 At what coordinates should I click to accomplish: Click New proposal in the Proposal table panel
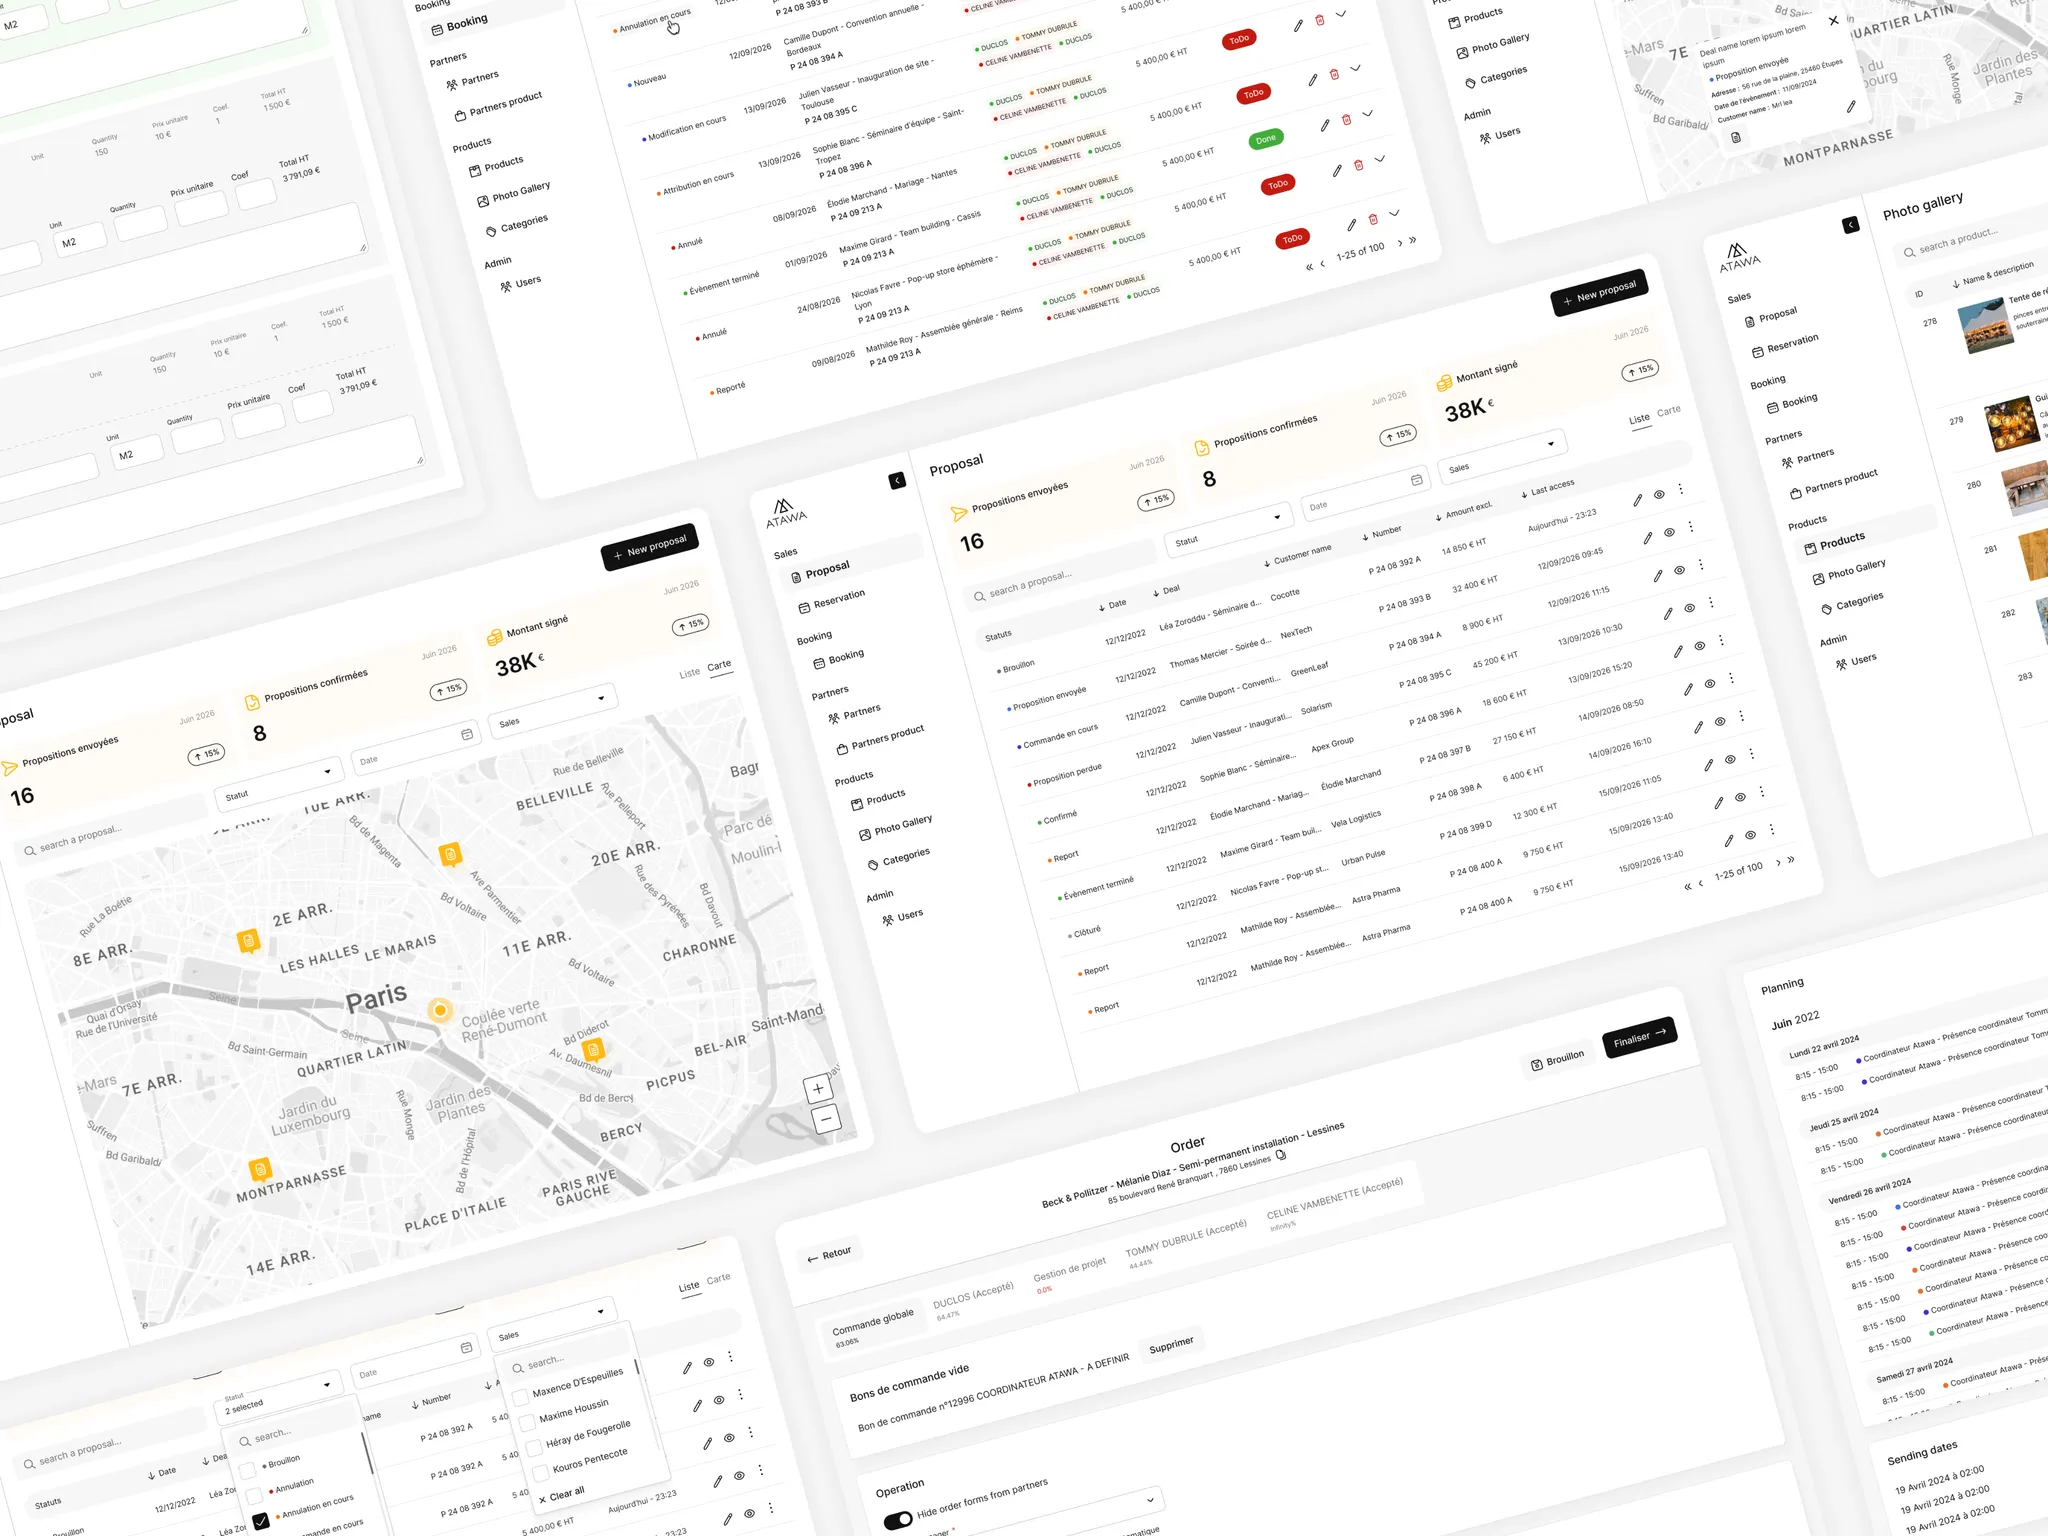(x=1599, y=292)
